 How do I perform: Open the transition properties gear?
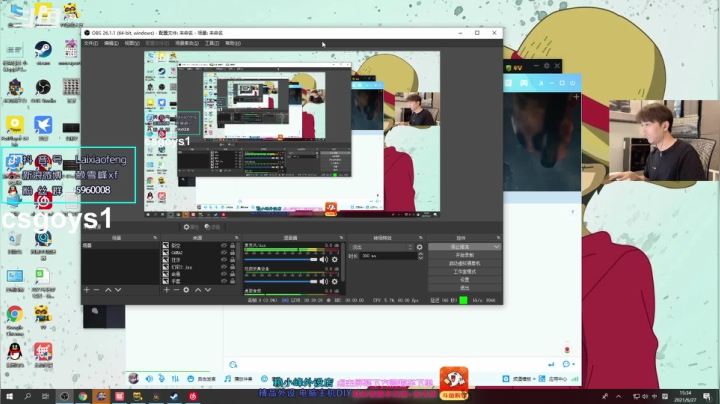point(419,247)
